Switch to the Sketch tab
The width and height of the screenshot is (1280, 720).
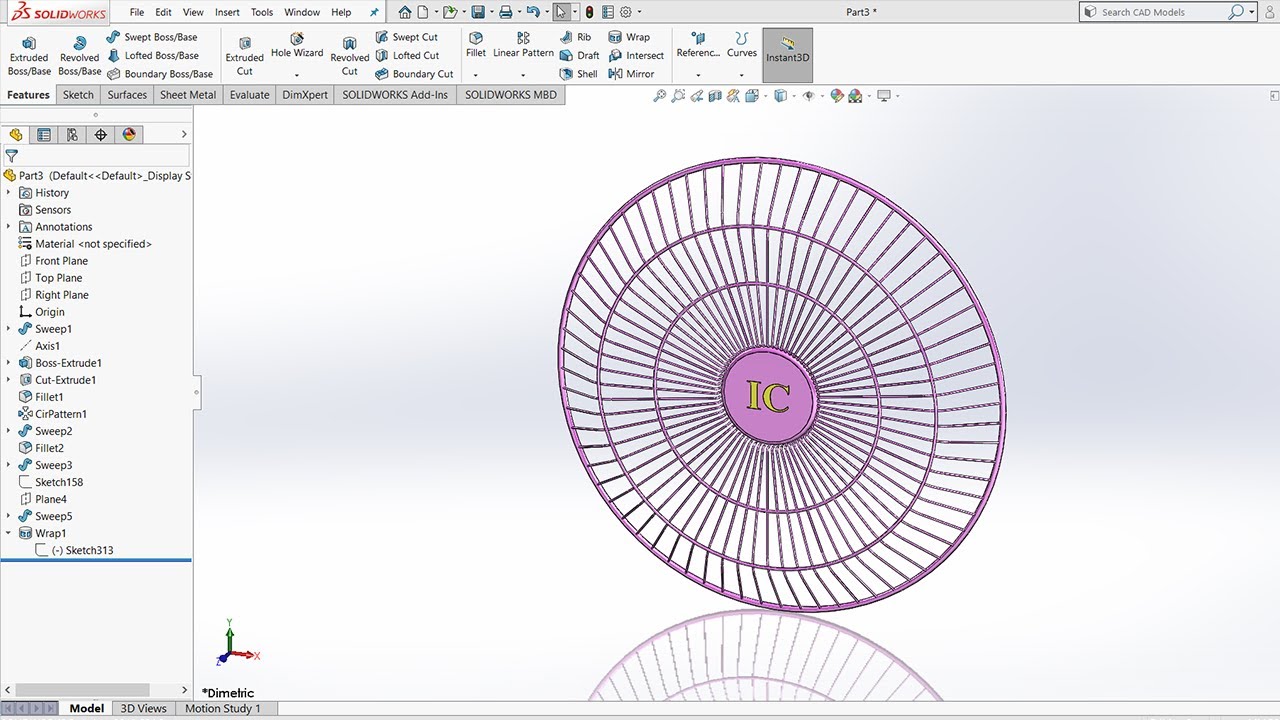click(78, 95)
